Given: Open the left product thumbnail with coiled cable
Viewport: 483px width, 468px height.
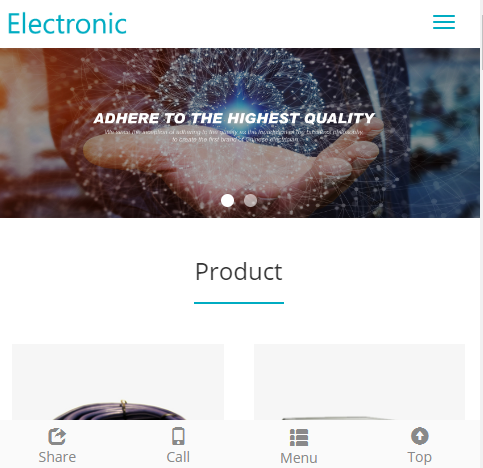Looking at the screenshot, I should click(x=118, y=382).
